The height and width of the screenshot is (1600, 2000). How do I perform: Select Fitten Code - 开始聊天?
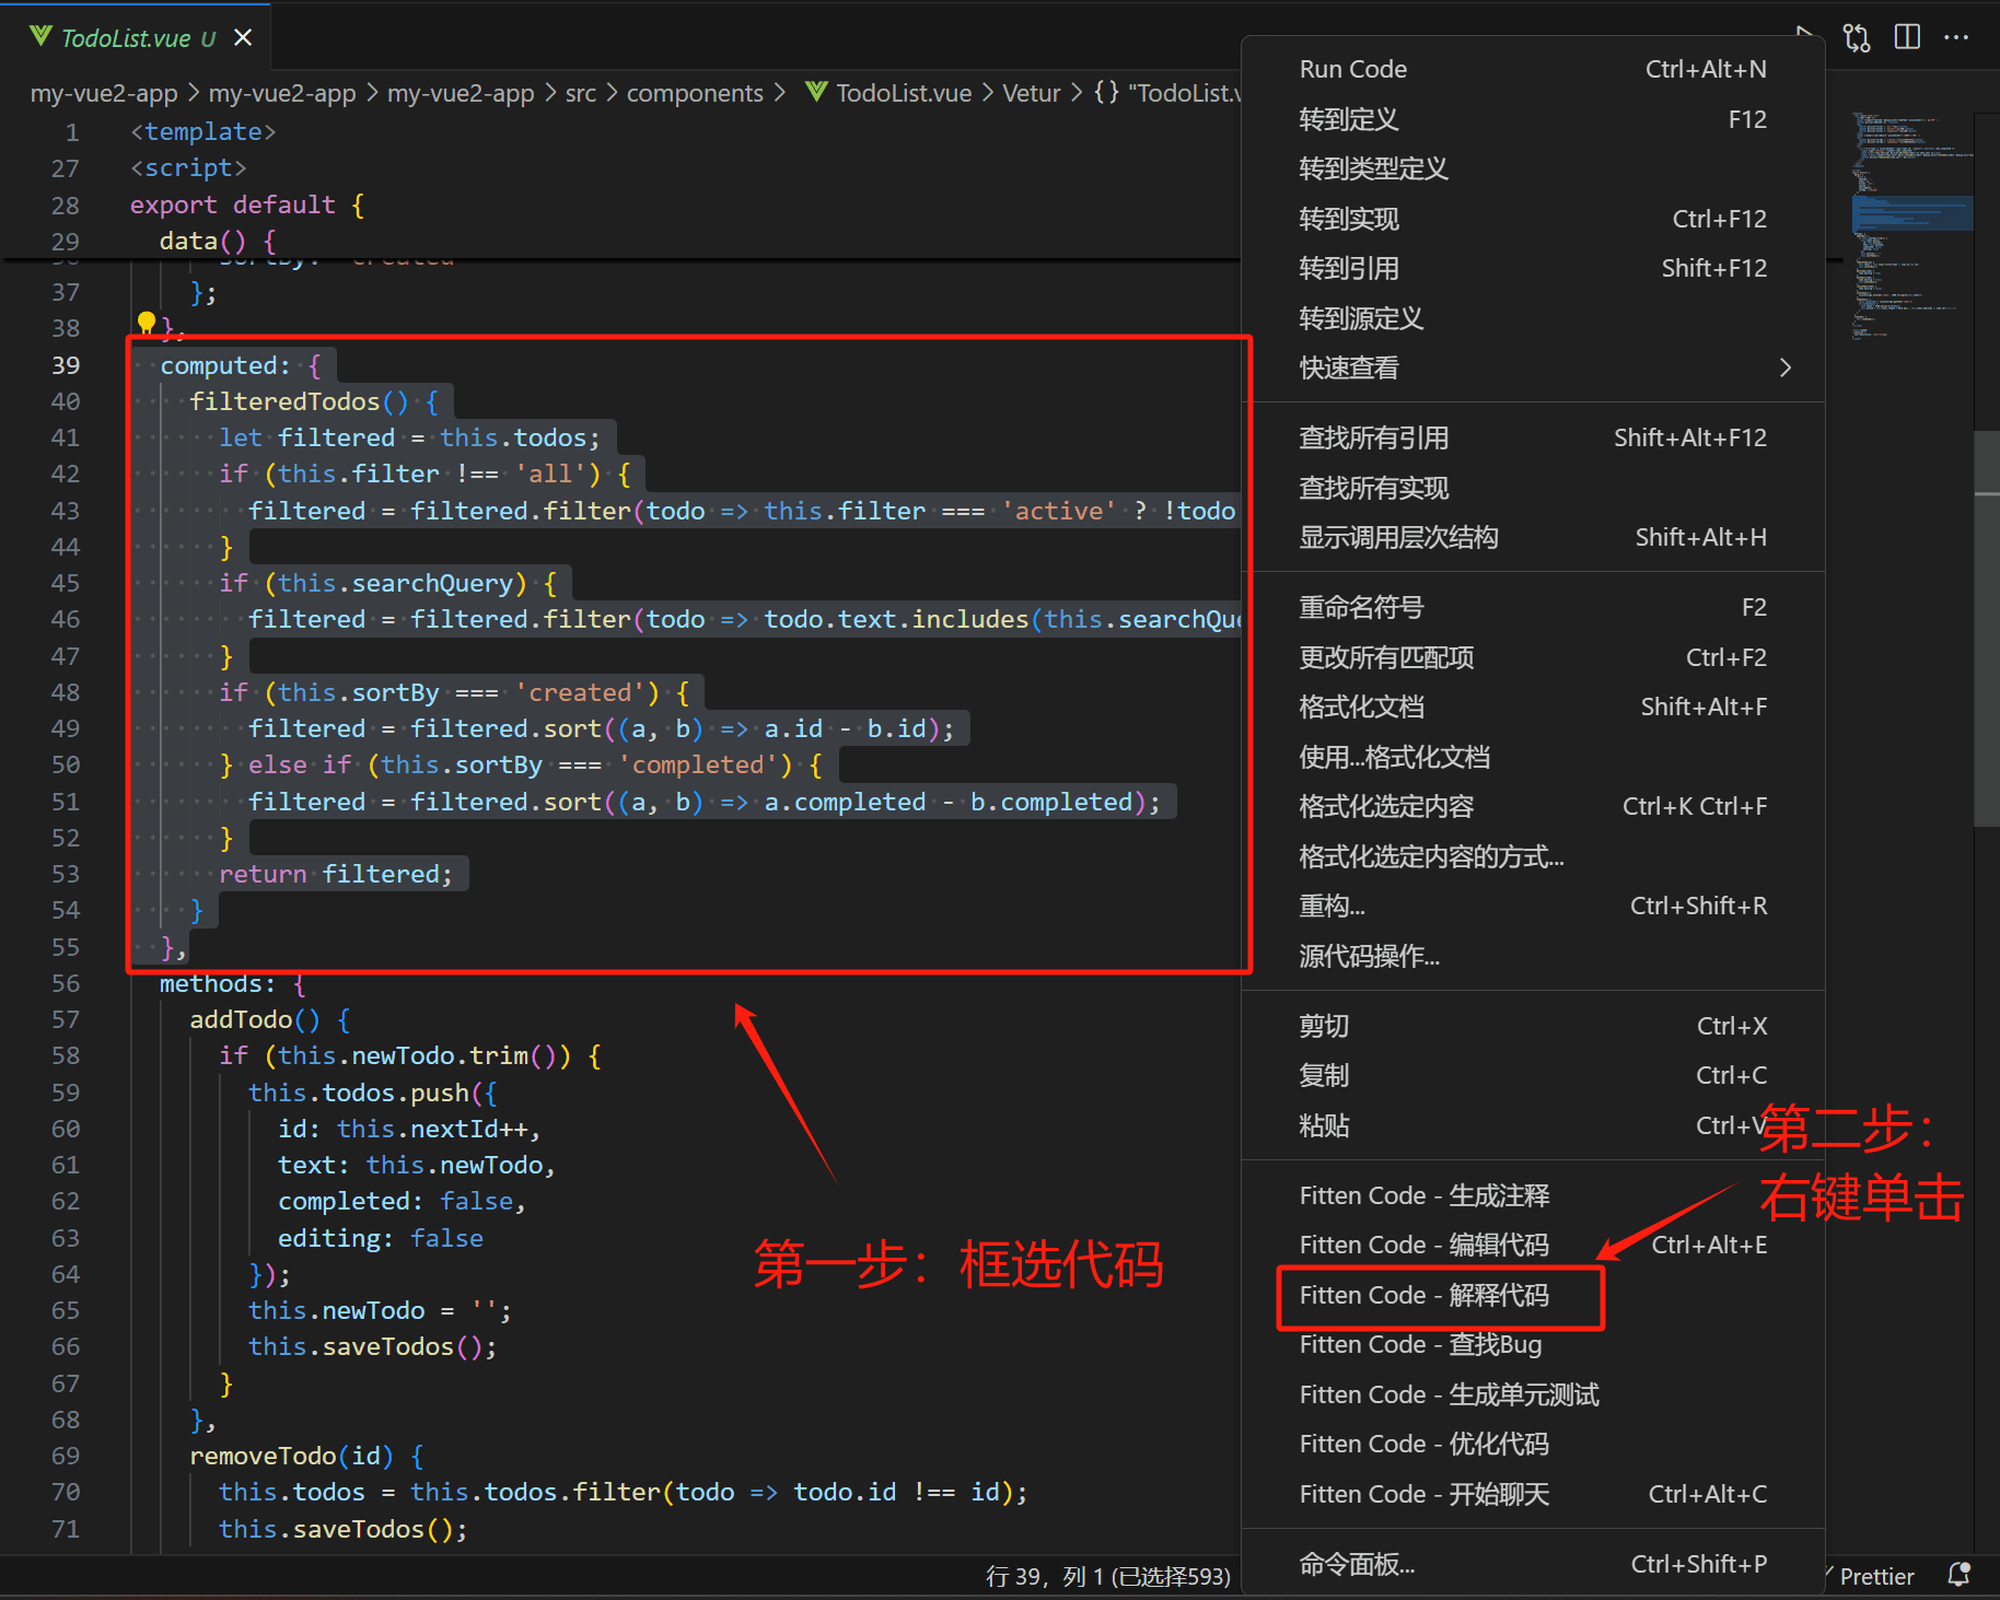tap(1533, 1494)
